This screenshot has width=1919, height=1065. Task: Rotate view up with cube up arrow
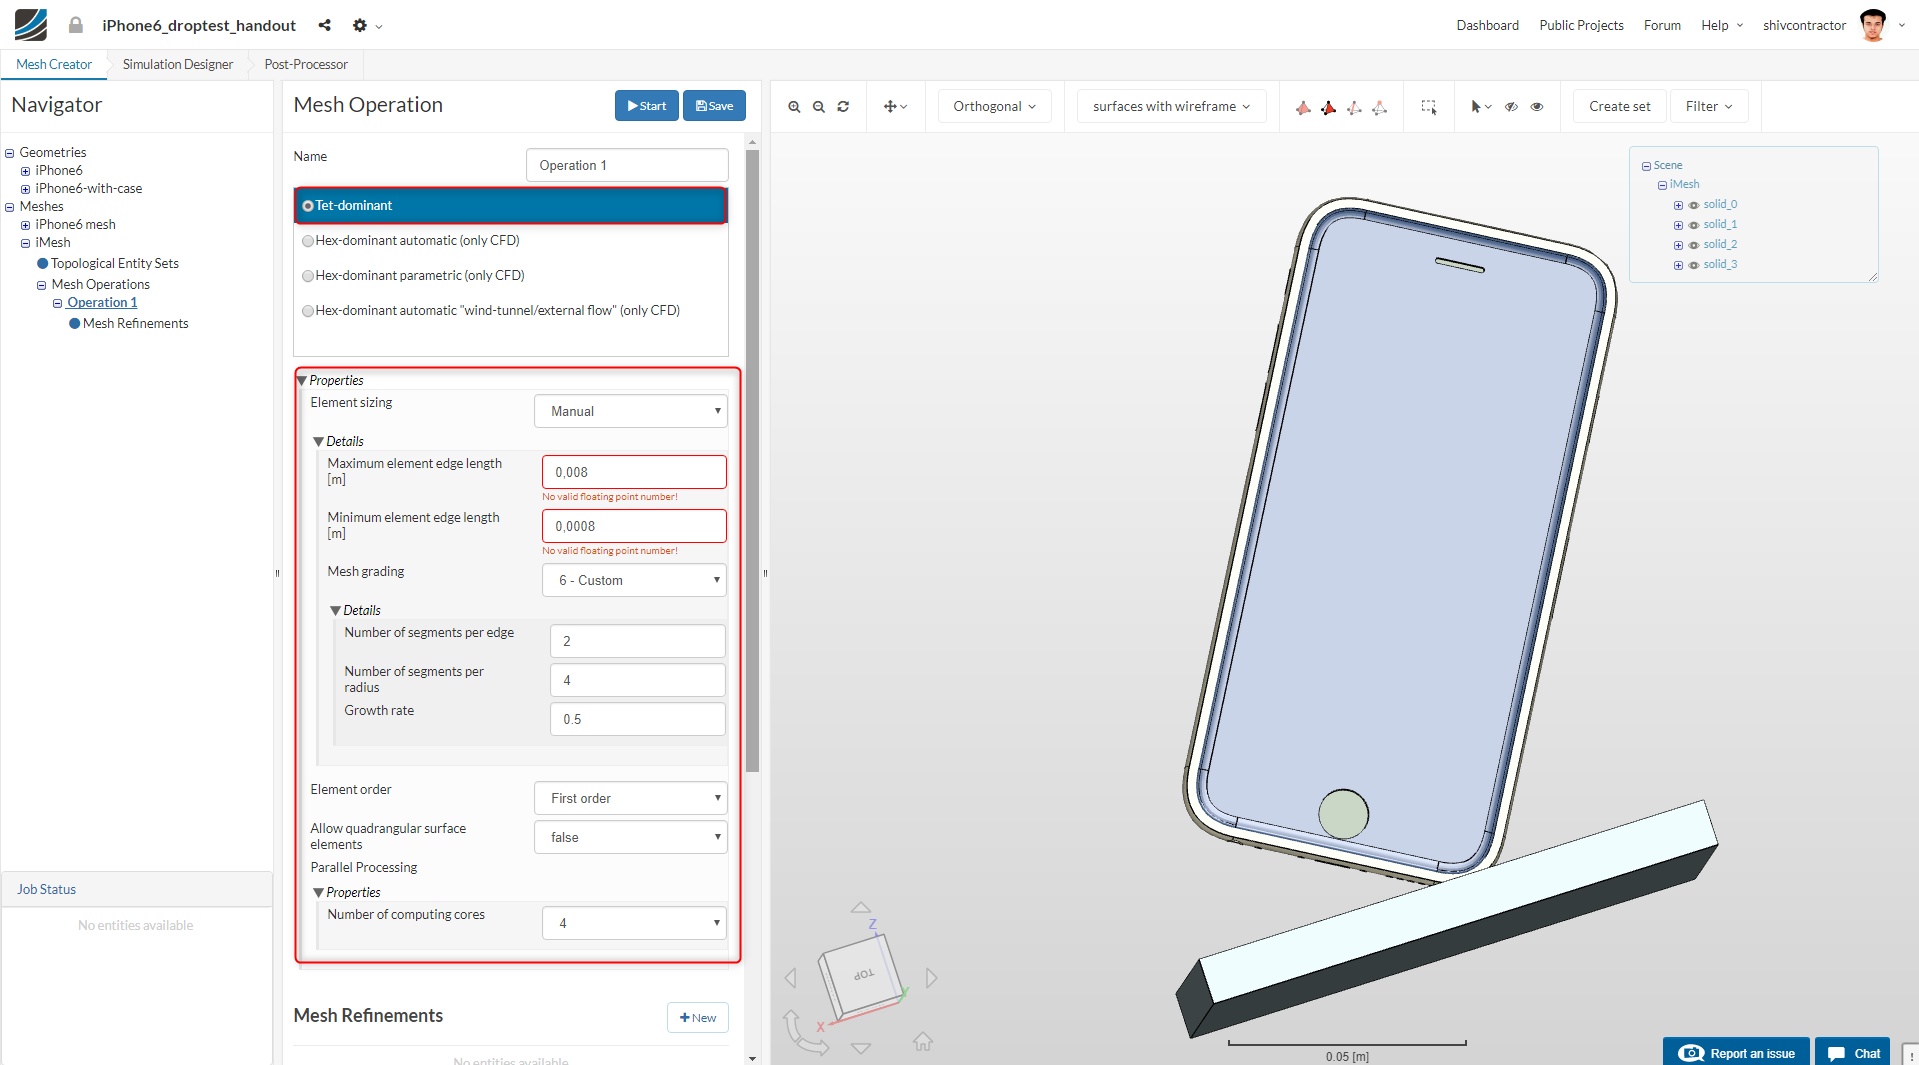coord(860,908)
